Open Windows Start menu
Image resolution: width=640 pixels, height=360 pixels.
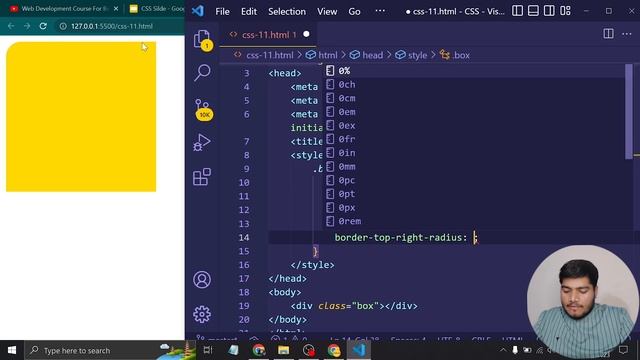pos(12,350)
